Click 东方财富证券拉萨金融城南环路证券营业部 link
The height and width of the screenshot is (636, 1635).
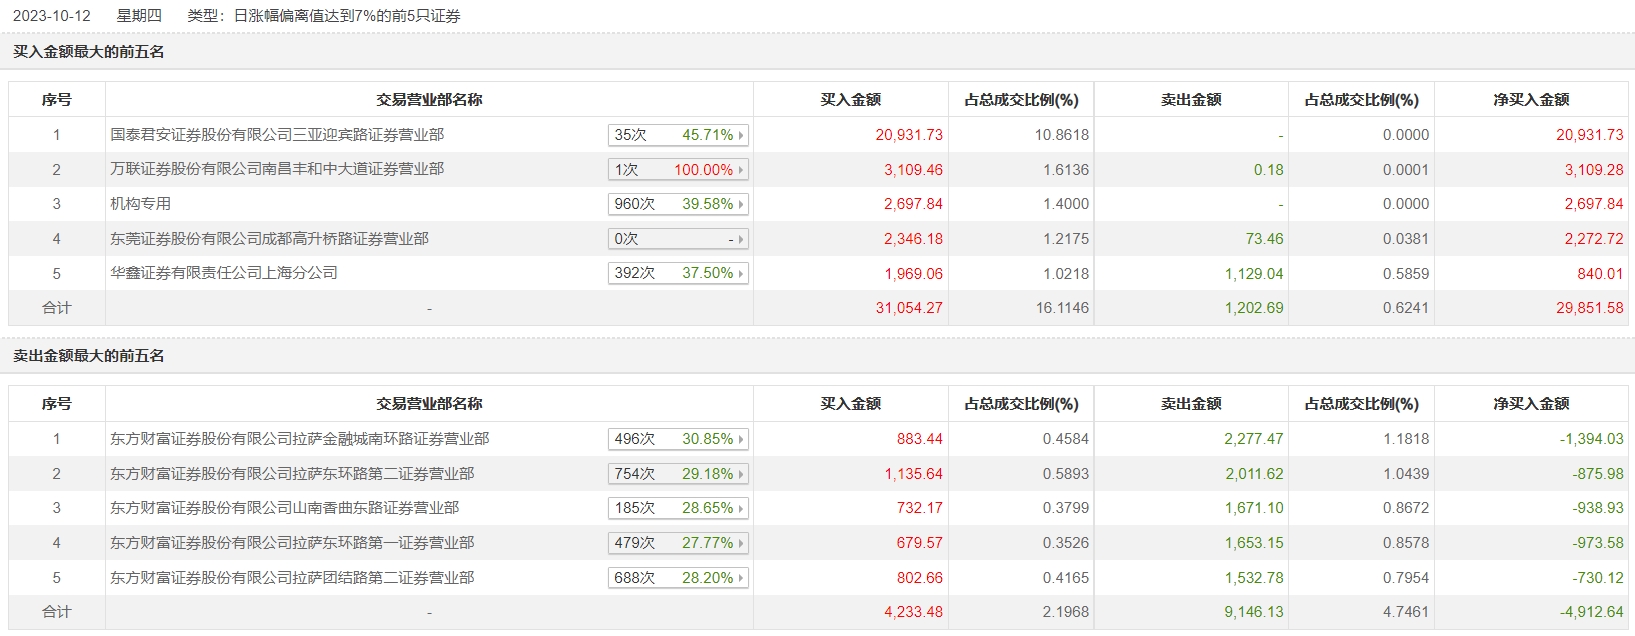click(300, 439)
